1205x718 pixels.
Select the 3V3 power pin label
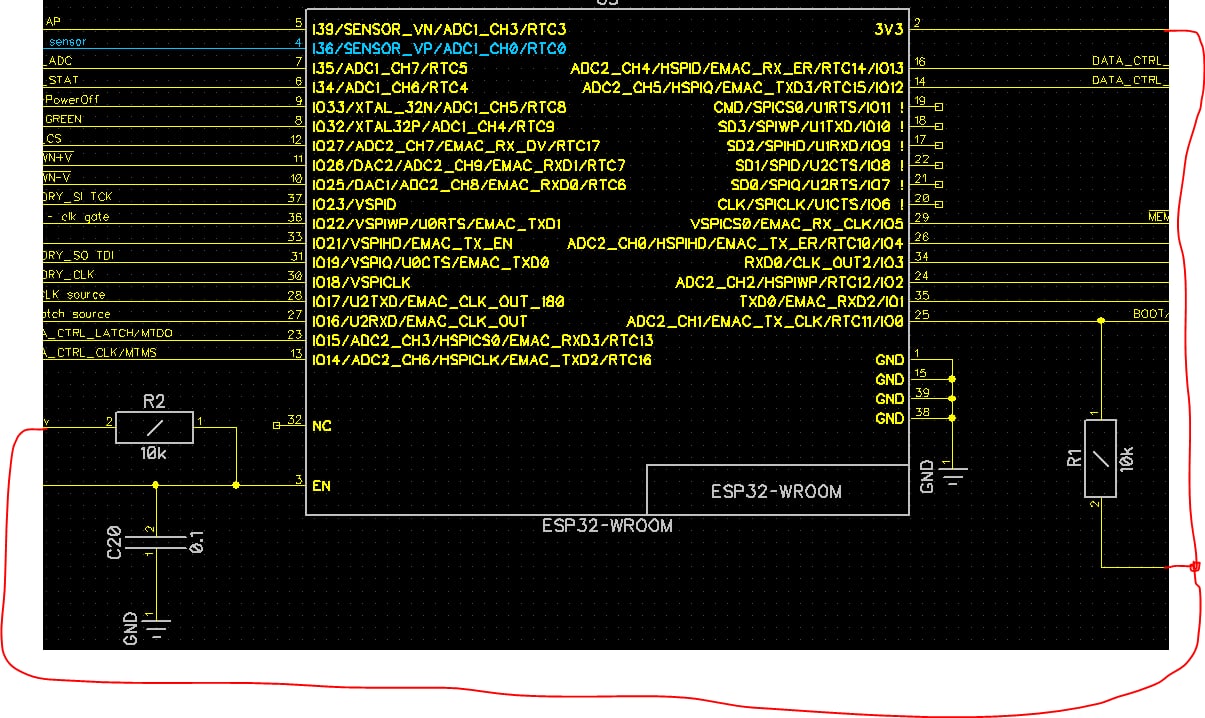pyautogui.click(x=889, y=29)
